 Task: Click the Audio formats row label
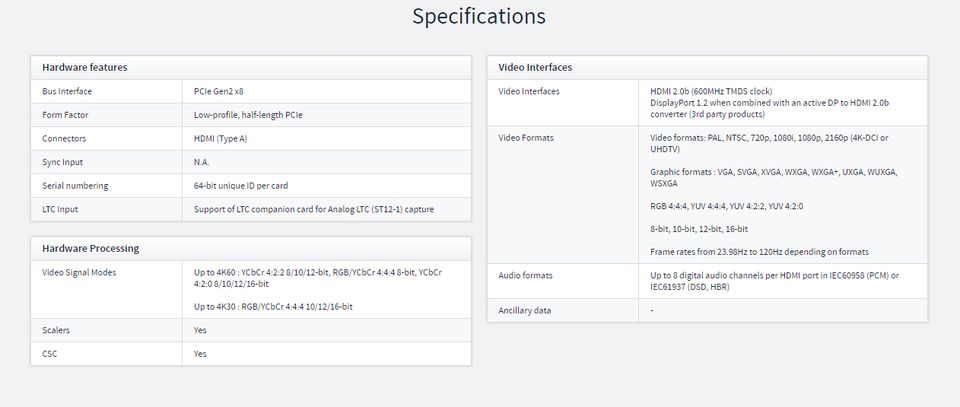(525, 275)
